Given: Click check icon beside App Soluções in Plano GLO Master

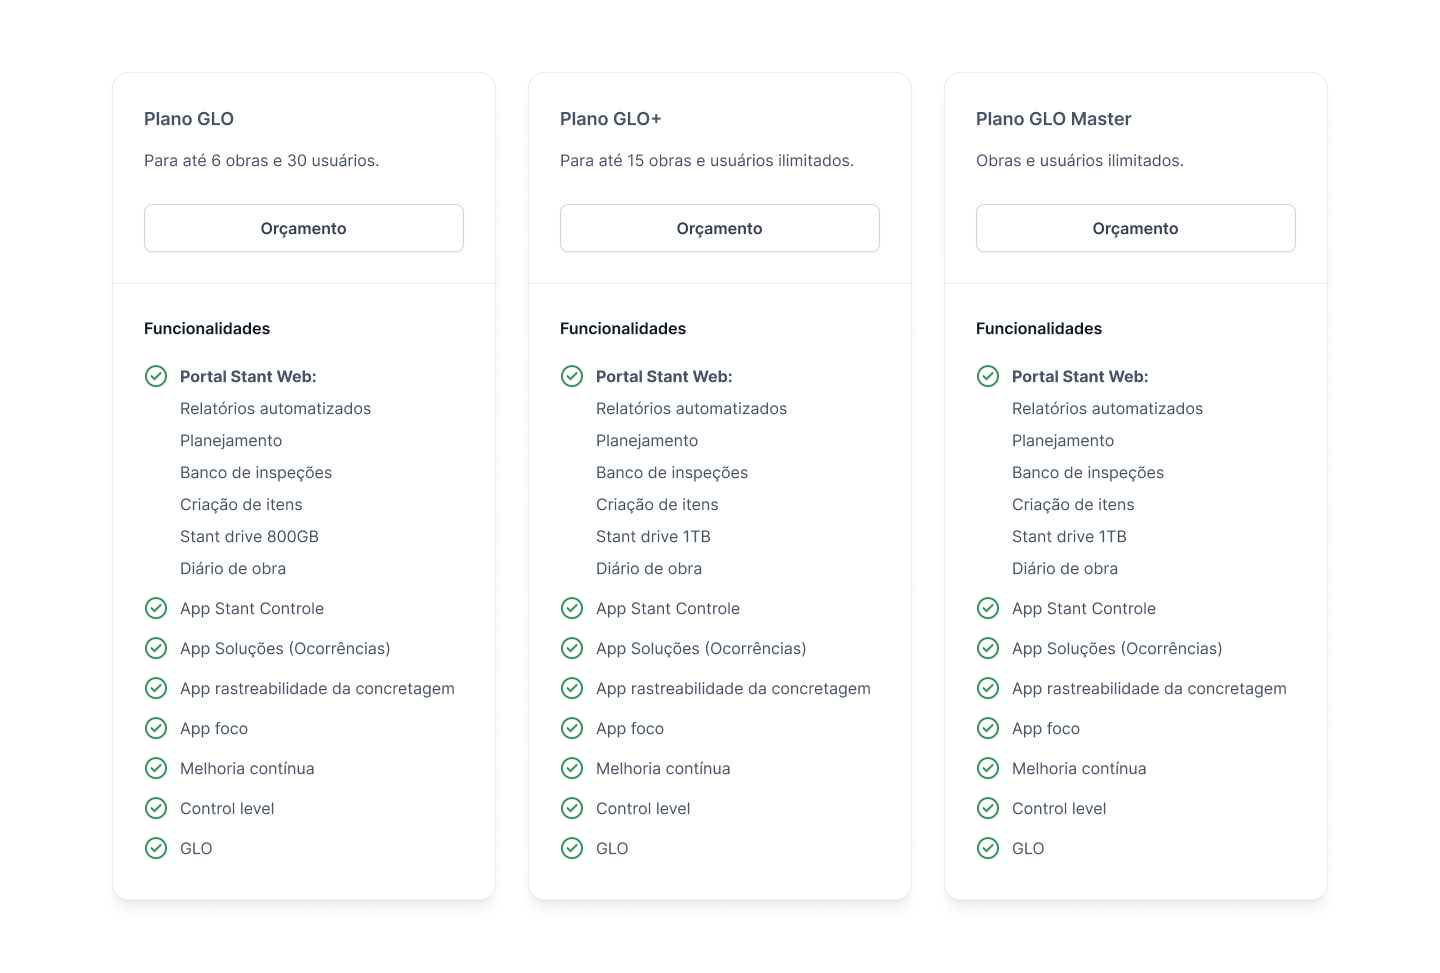Looking at the screenshot, I should tap(988, 648).
